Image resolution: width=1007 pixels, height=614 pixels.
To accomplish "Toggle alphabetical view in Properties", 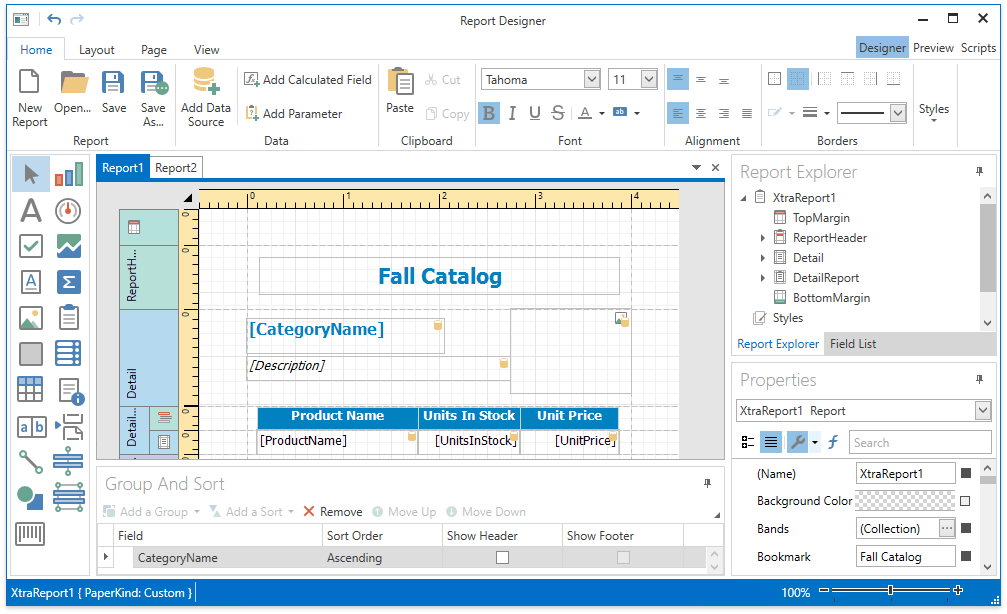I will pyautogui.click(x=771, y=442).
